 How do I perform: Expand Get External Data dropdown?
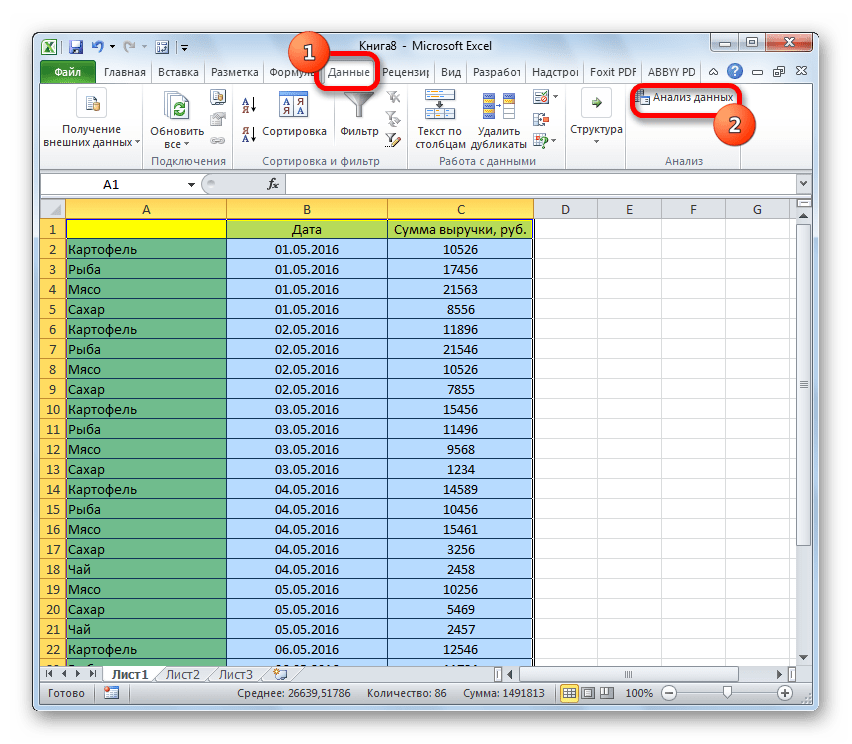click(x=138, y=142)
